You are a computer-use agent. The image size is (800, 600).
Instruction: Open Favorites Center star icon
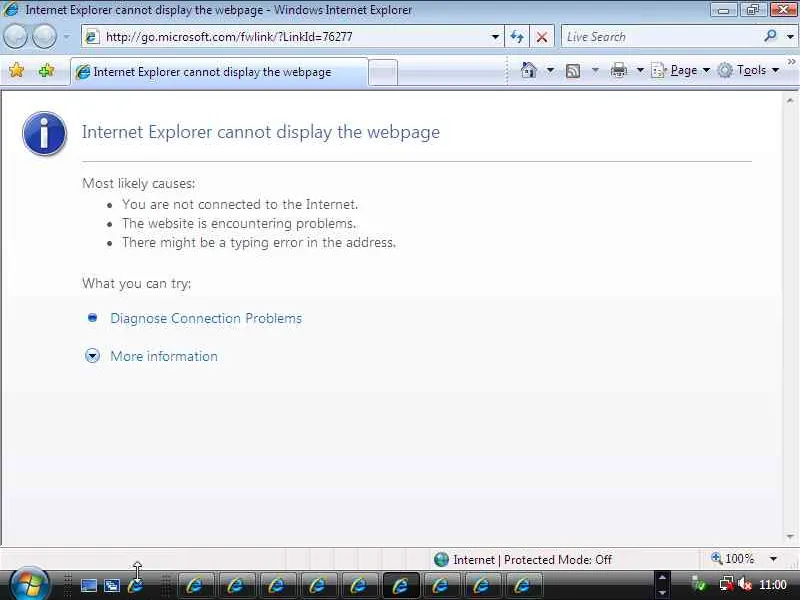point(16,70)
